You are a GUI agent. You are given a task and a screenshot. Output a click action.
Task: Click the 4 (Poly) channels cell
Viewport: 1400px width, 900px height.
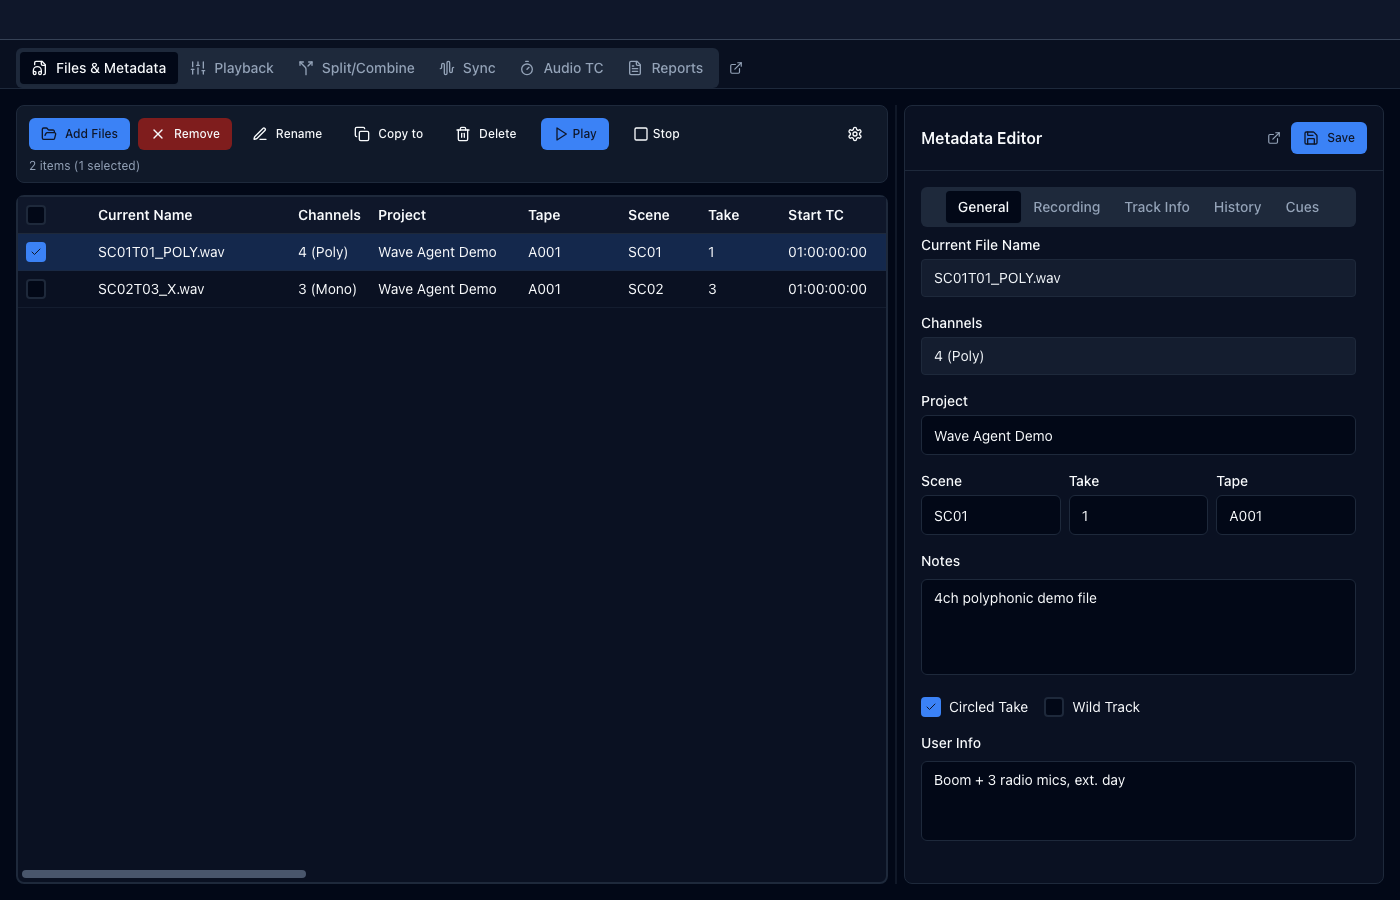point(323,252)
